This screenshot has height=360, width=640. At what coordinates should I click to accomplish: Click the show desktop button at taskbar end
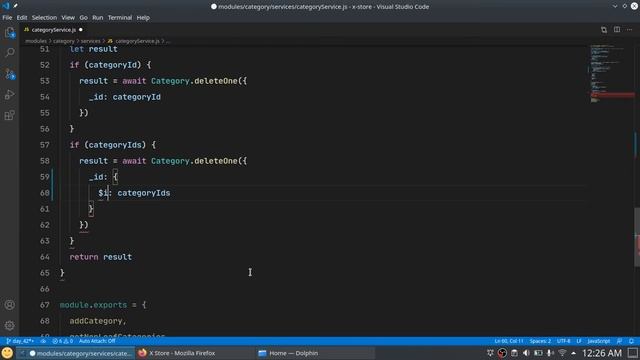(x=633, y=353)
